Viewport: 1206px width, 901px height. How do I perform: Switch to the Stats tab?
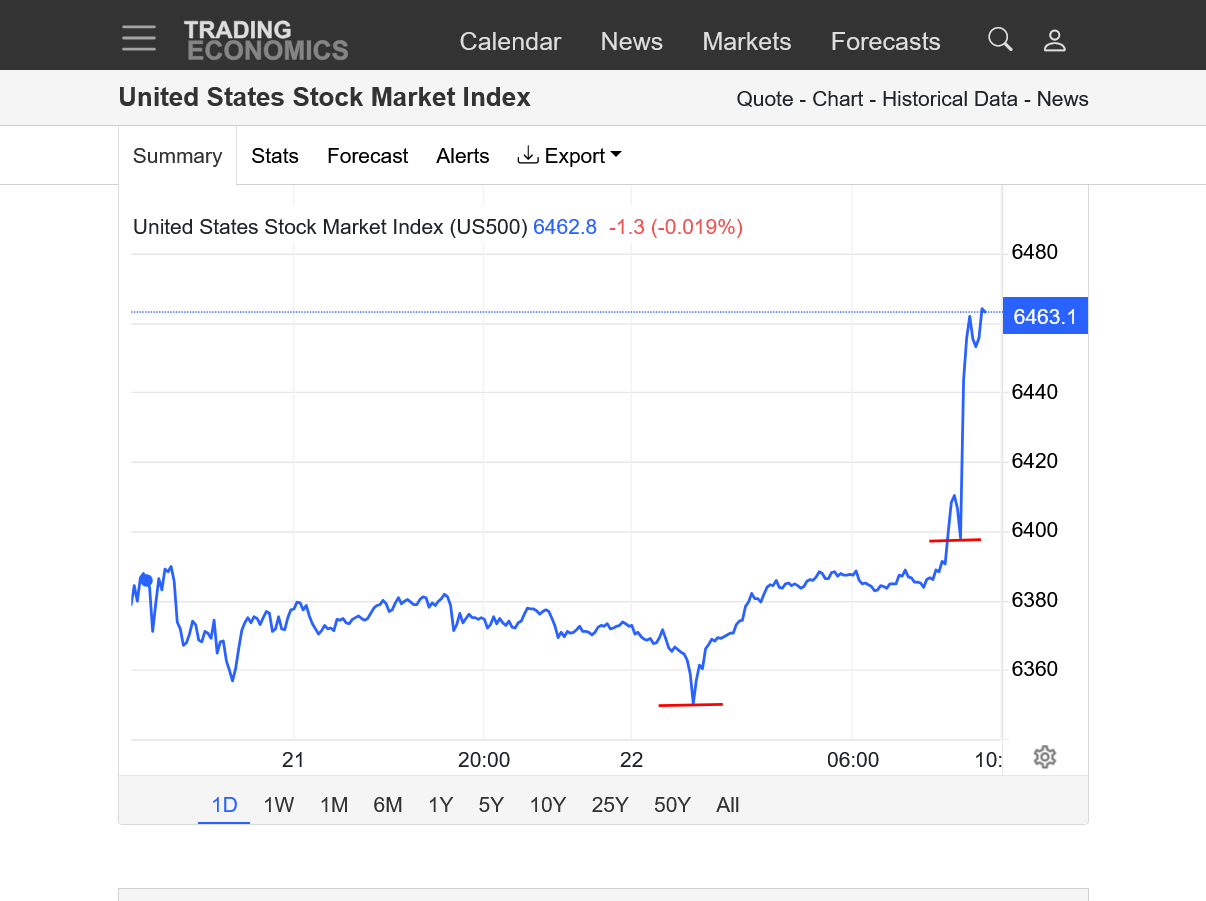(x=275, y=156)
